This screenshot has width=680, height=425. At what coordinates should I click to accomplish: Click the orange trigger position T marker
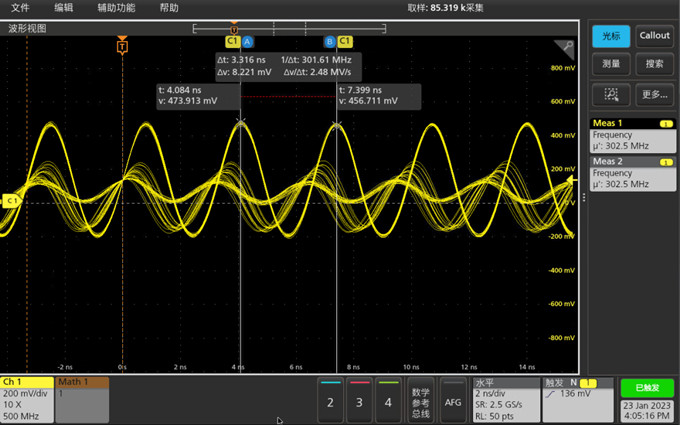pyautogui.click(x=122, y=47)
